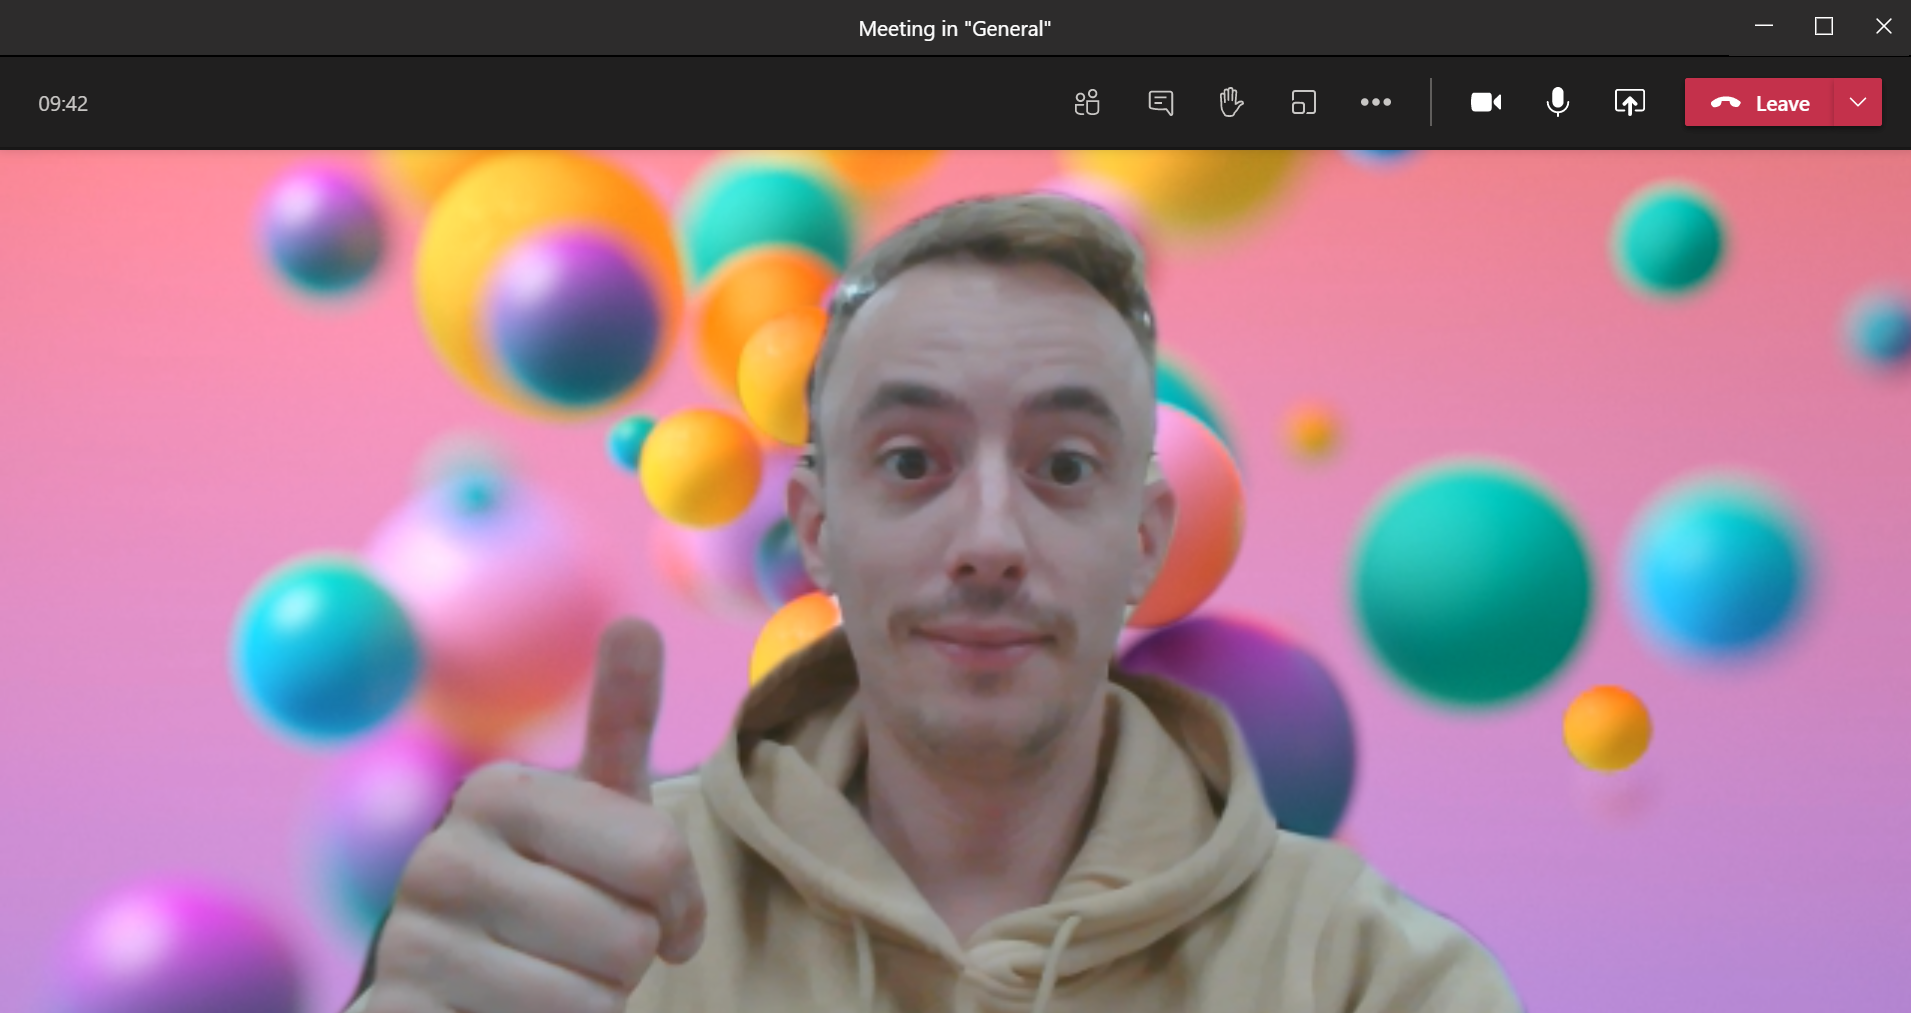1911x1013 pixels.
Task: Open the breakout rooms icon
Action: pos(1303,103)
